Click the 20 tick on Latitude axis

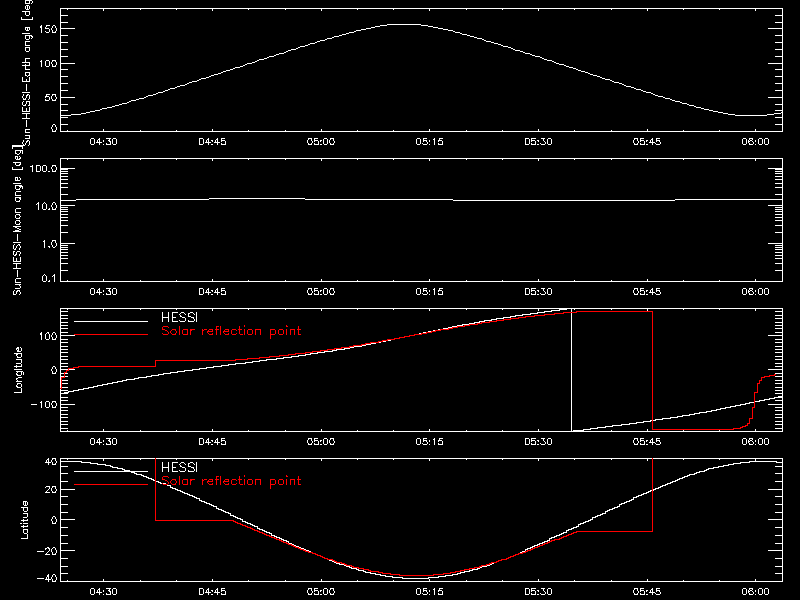(x=51, y=490)
